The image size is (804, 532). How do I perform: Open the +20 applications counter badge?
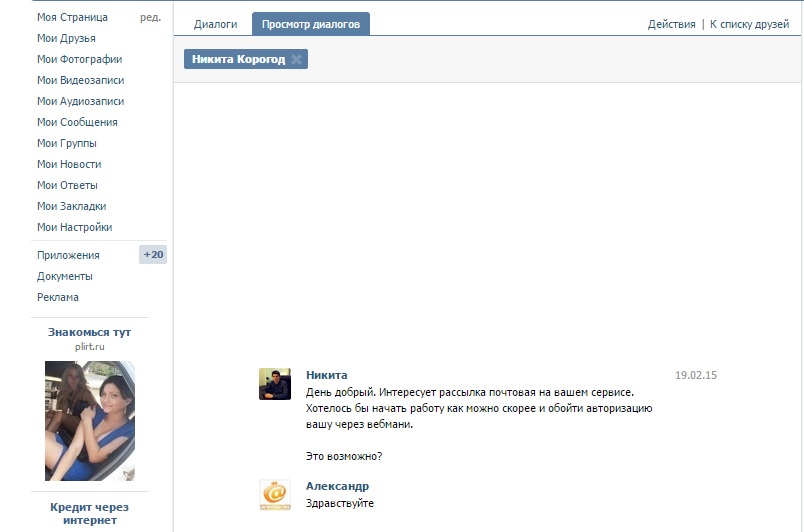coord(153,255)
